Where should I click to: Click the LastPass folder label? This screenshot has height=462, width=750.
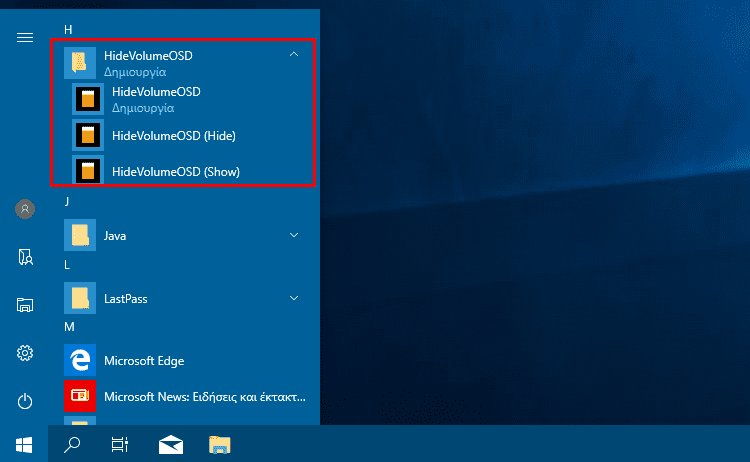point(126,299)
